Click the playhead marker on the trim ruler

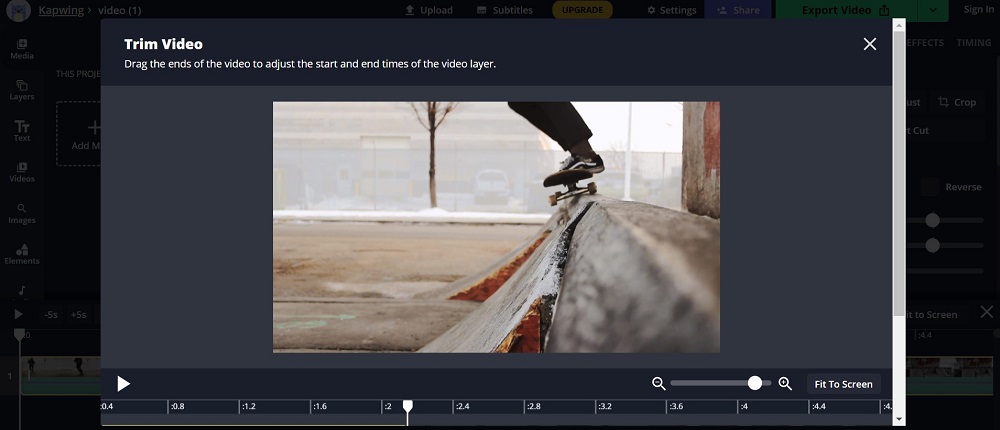tap(407, 406)
